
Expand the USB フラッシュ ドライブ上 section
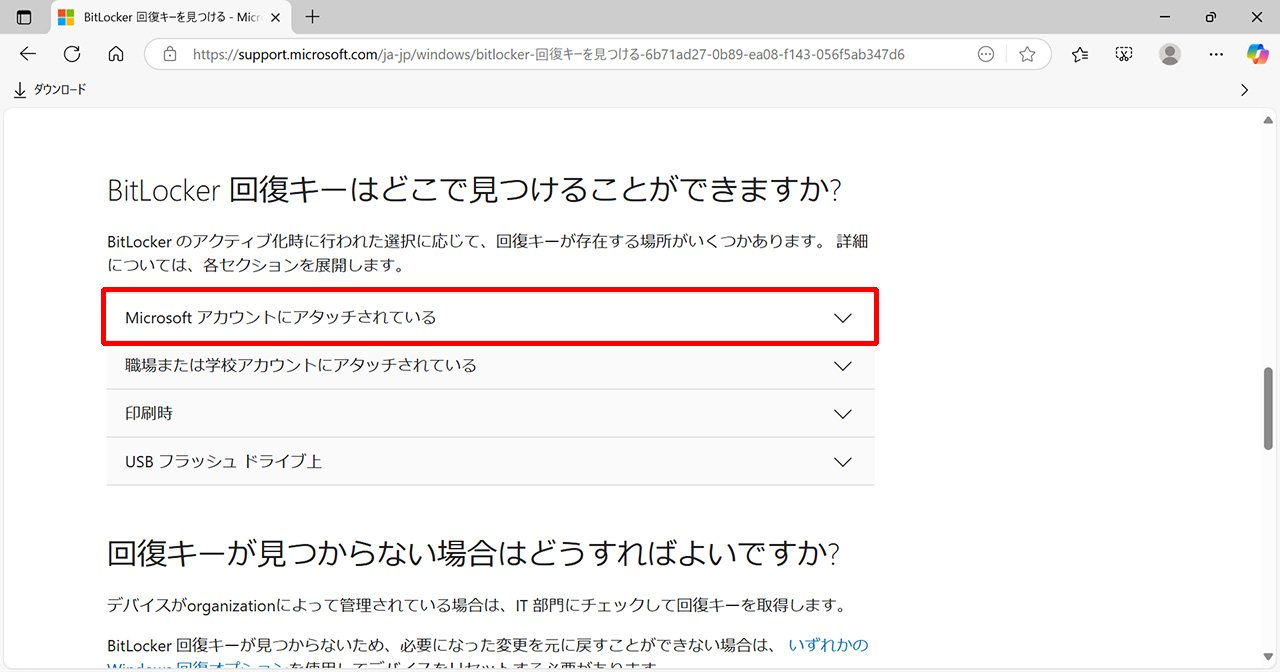[x=490, y=461]
